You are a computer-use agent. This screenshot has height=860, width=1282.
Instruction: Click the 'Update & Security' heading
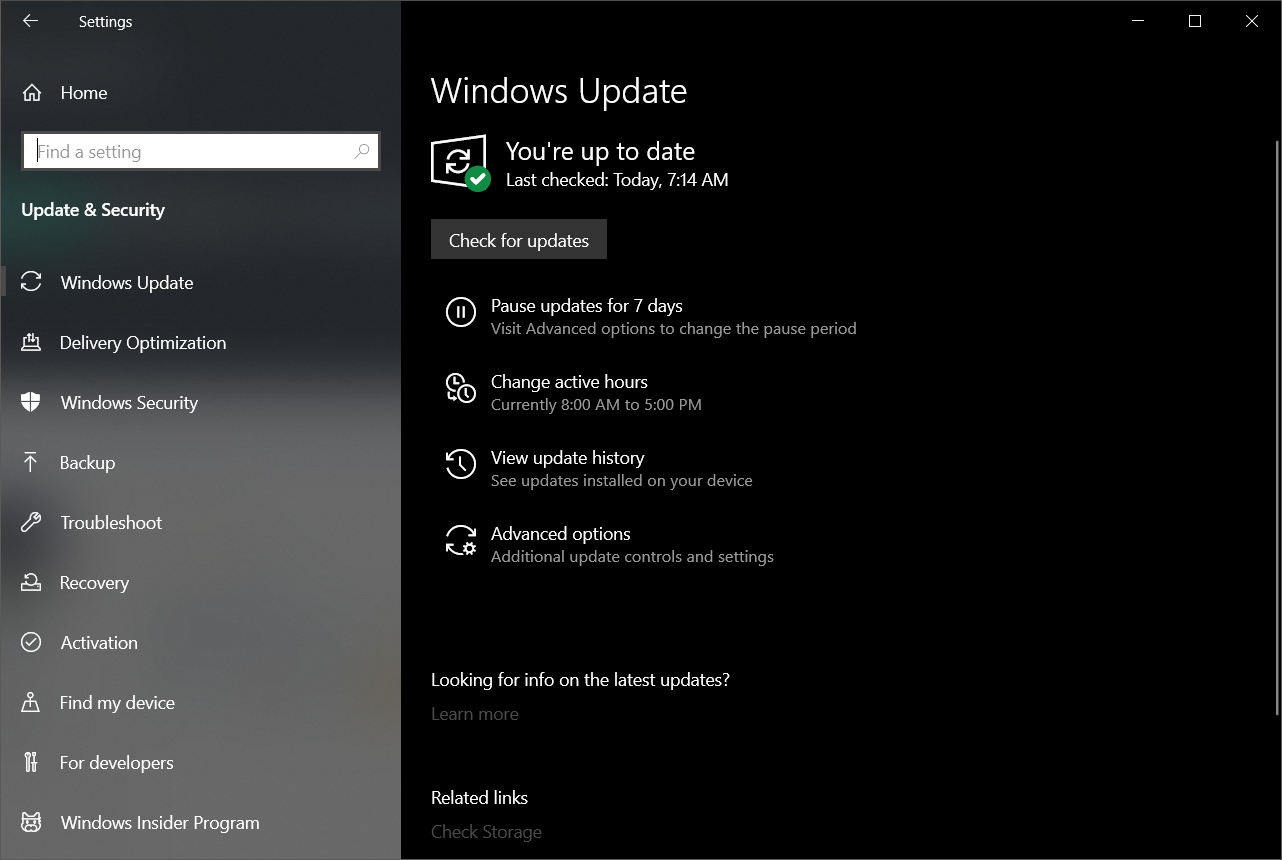[93, 210]
